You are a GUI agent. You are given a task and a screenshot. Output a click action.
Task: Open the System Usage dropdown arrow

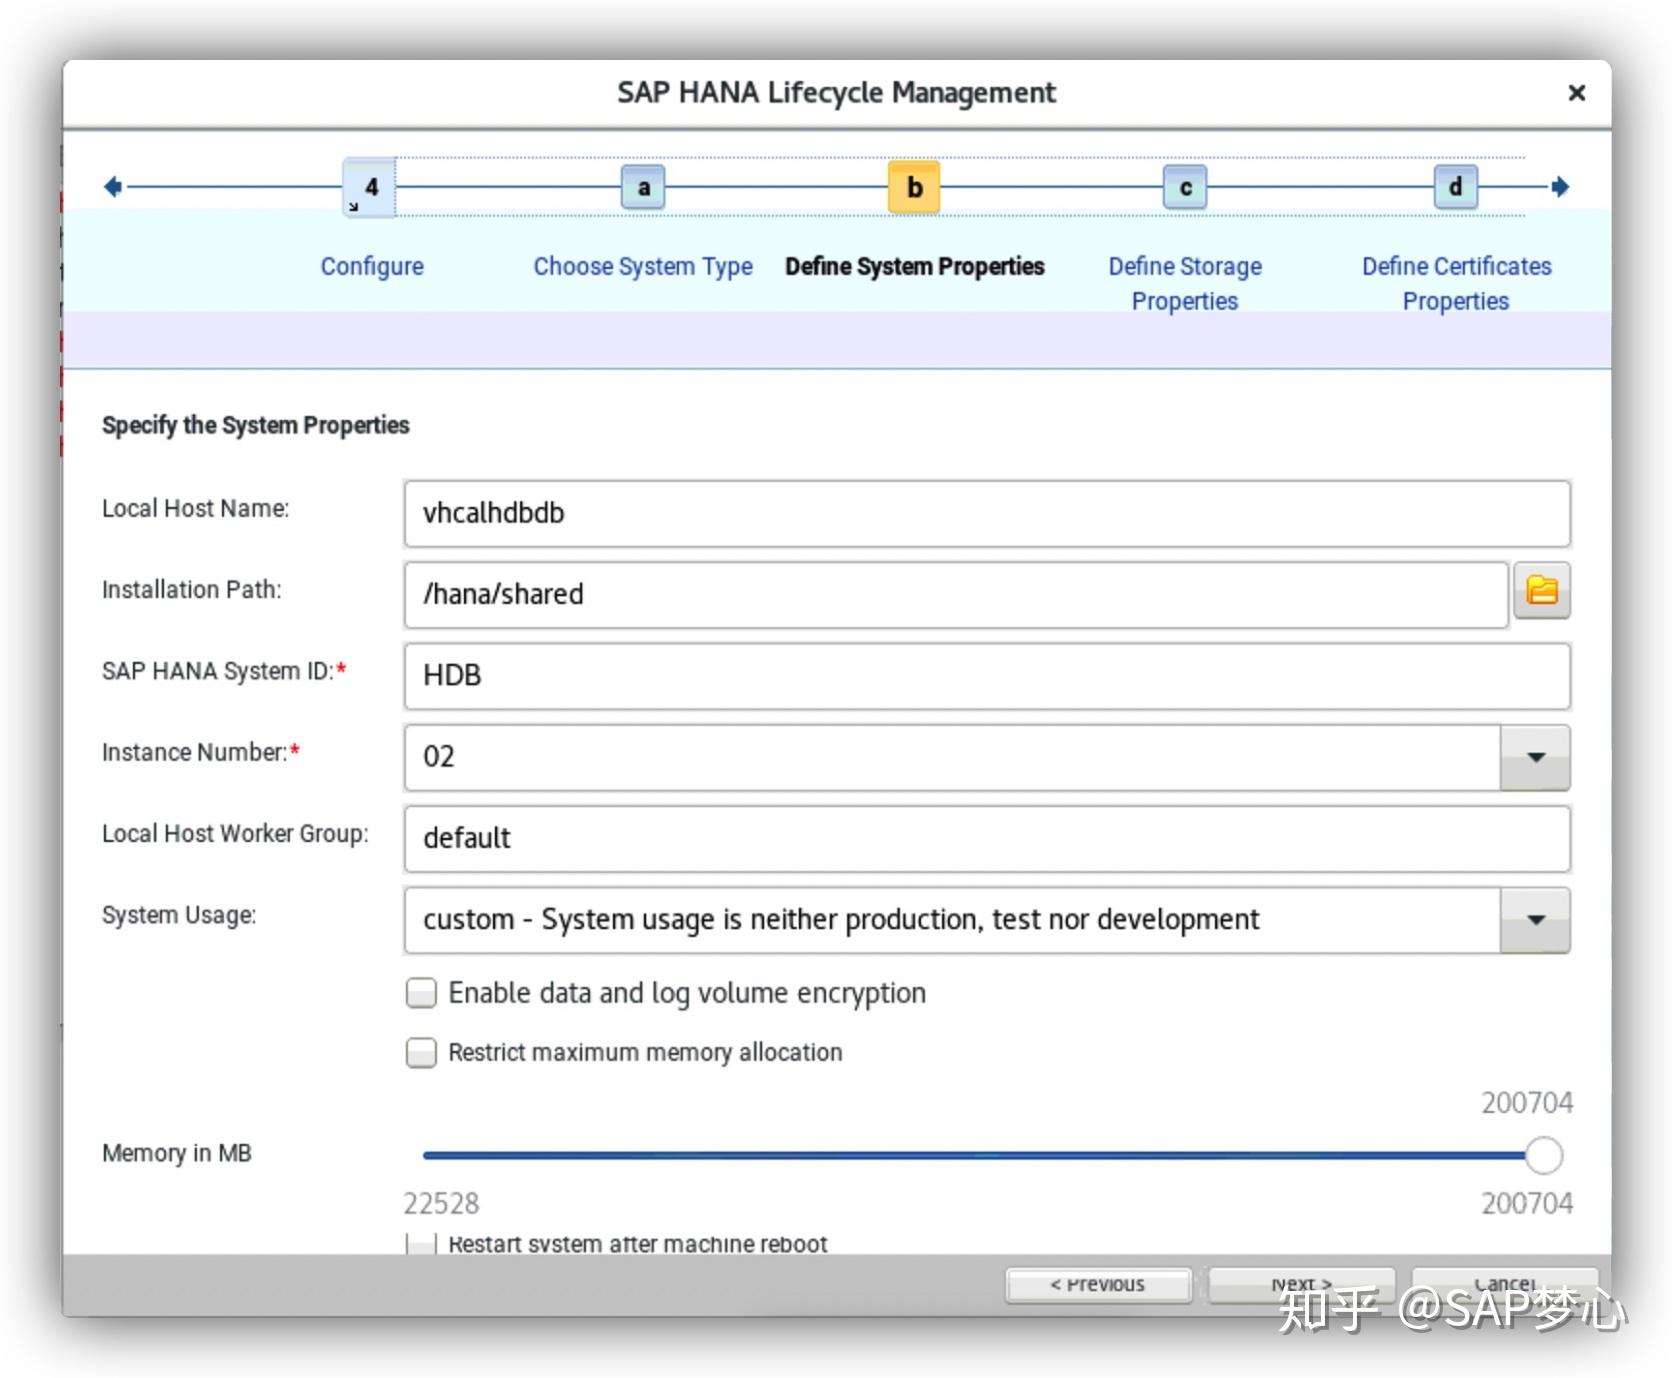(x=1536, y=920)
